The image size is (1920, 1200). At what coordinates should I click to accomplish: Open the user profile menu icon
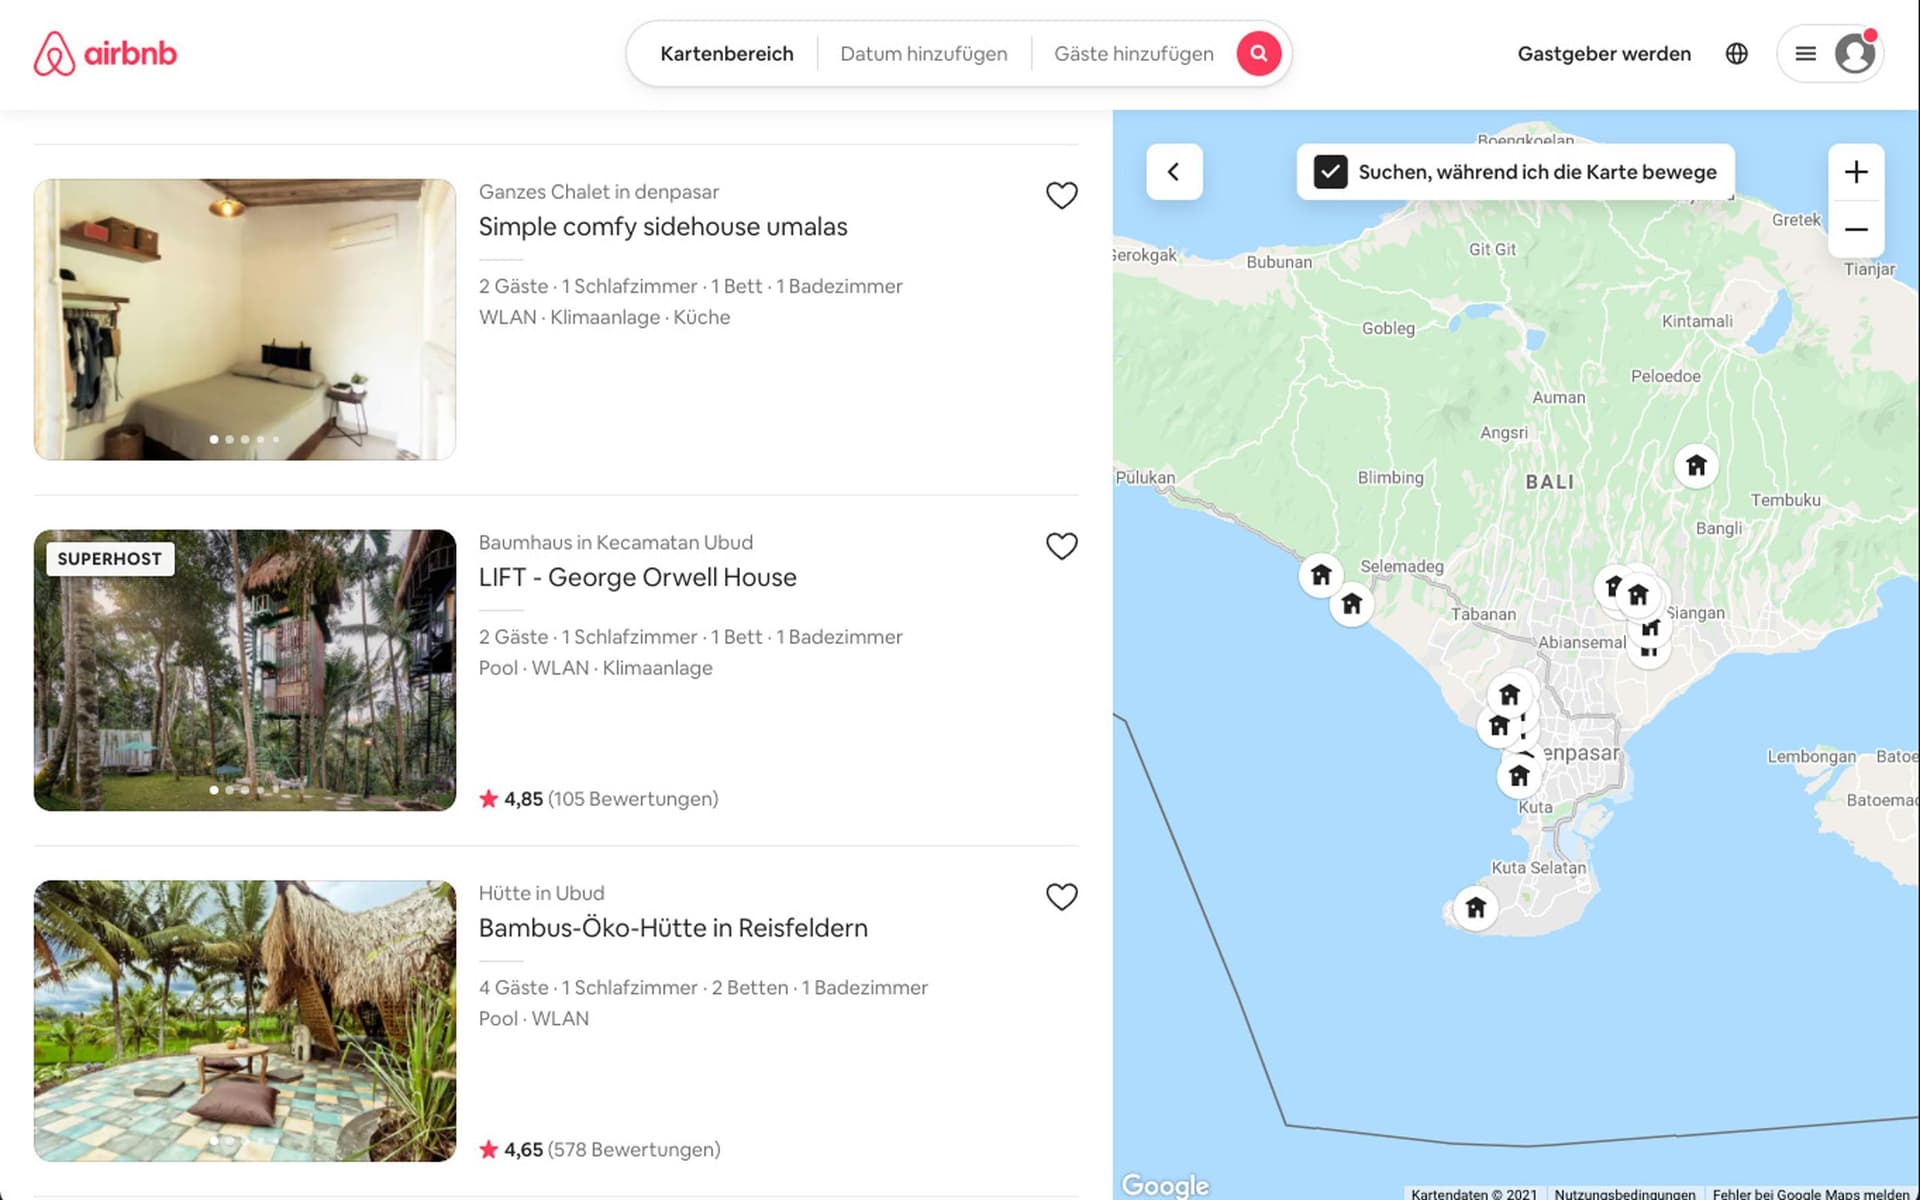1856,53
